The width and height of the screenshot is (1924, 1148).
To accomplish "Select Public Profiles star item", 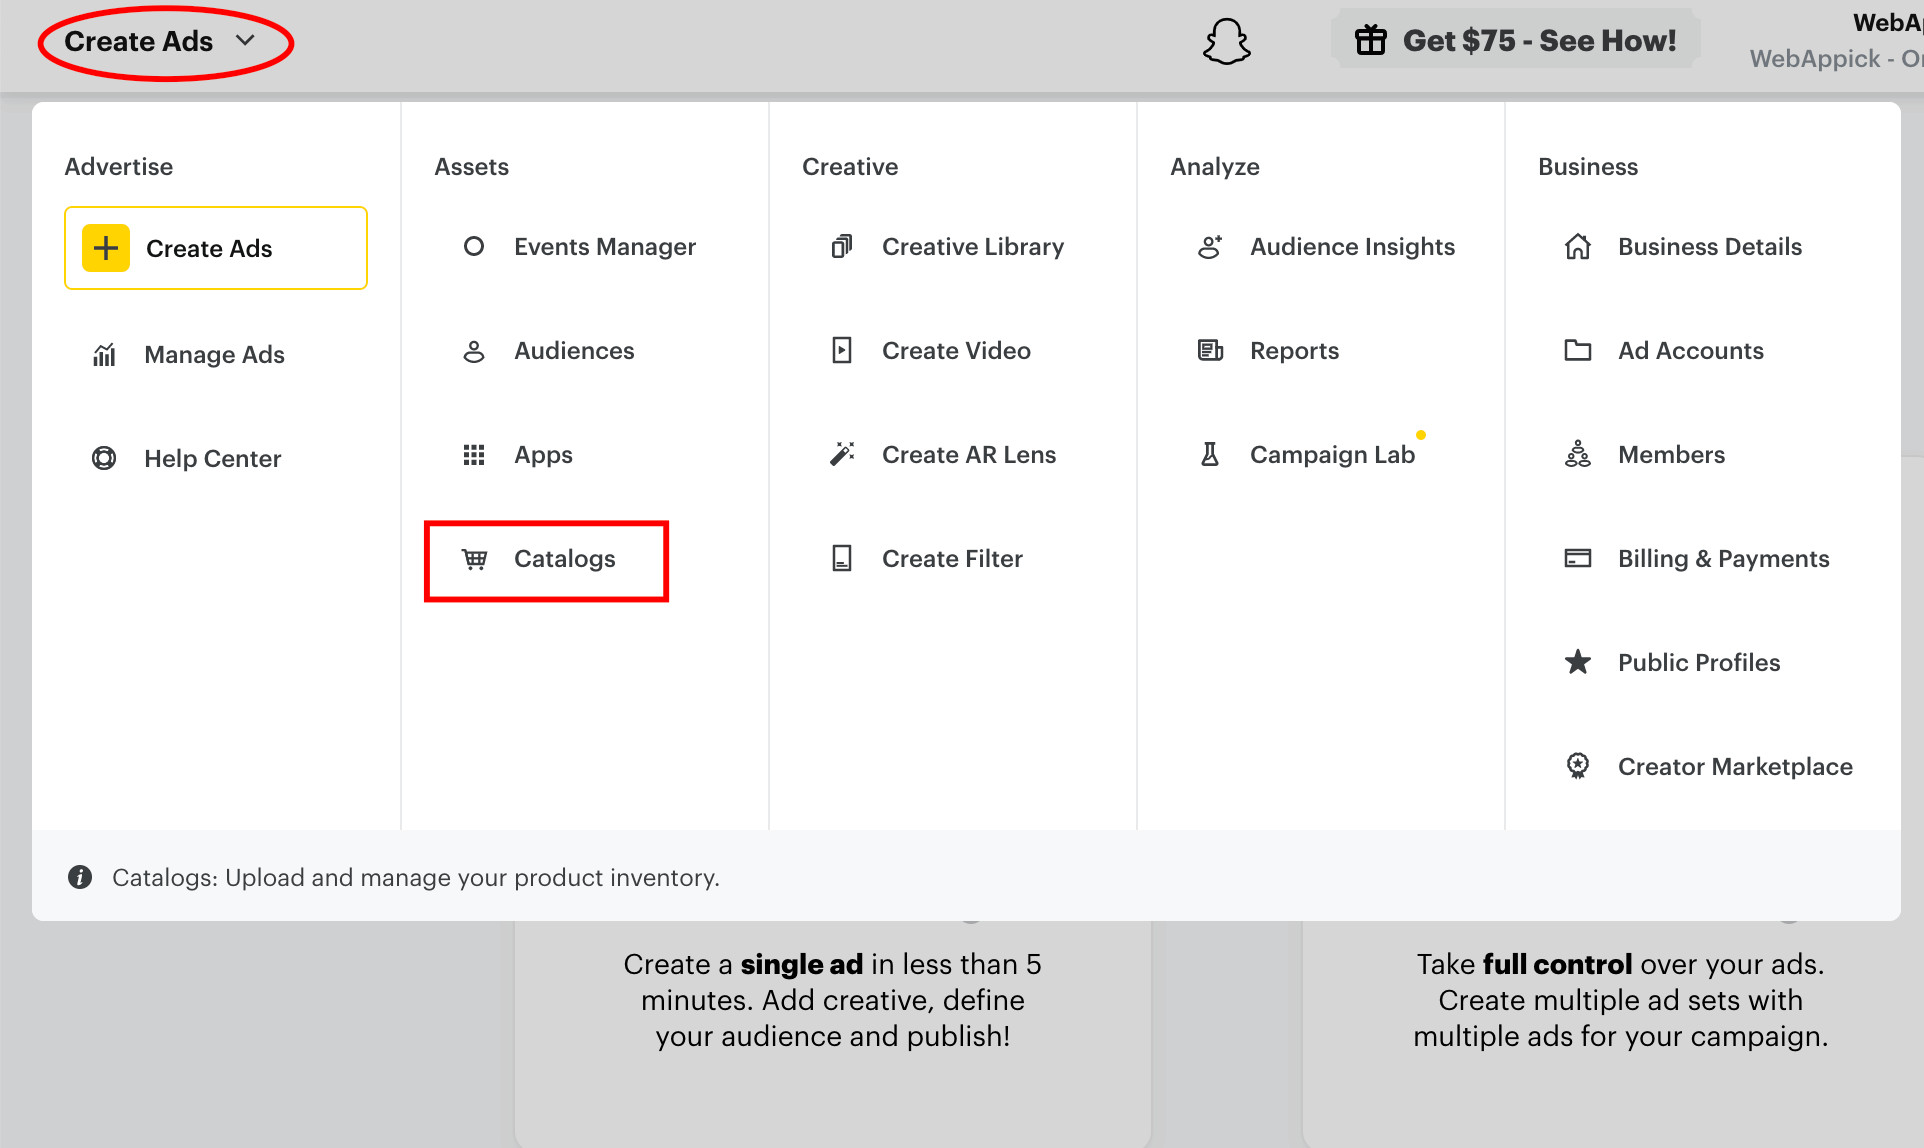I will tap(1698, 662).
